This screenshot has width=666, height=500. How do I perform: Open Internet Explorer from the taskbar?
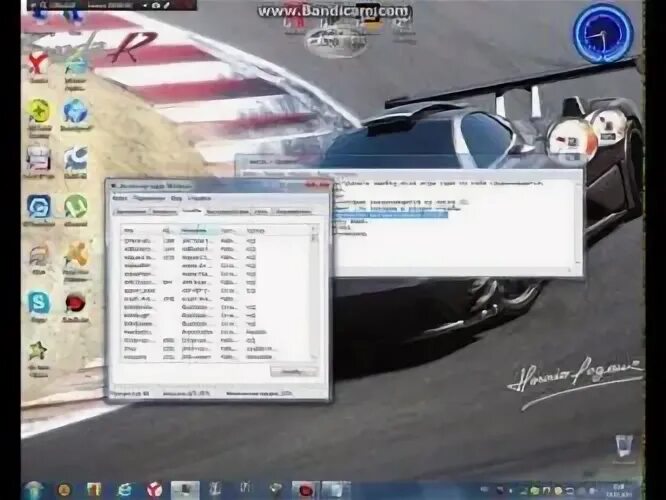125,490
